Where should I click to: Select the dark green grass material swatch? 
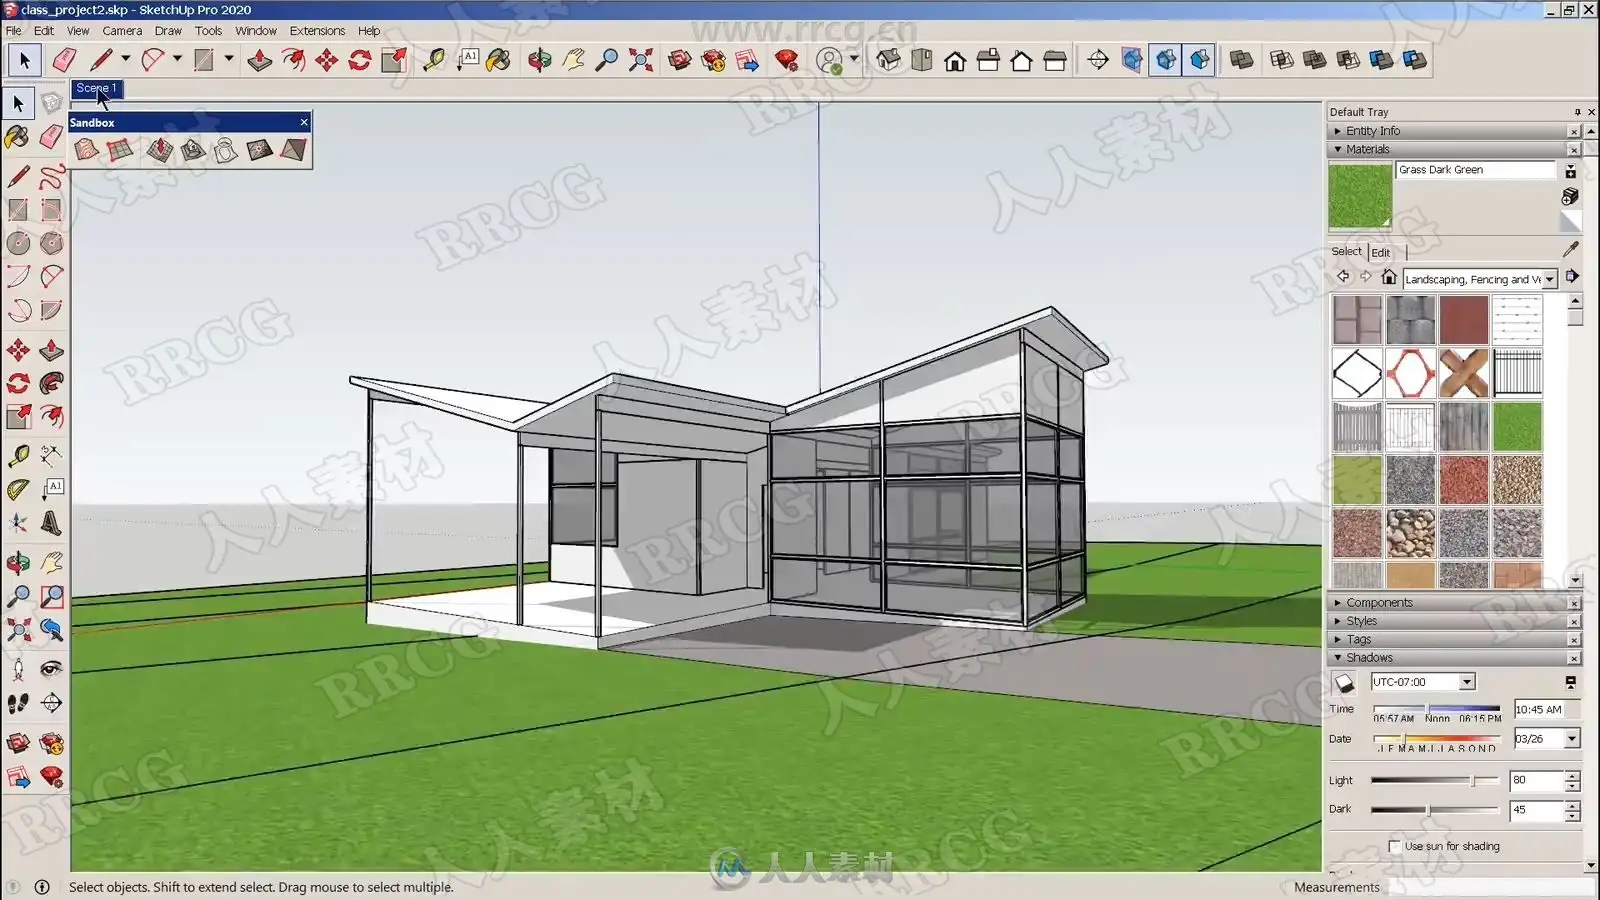point(1517,427)
